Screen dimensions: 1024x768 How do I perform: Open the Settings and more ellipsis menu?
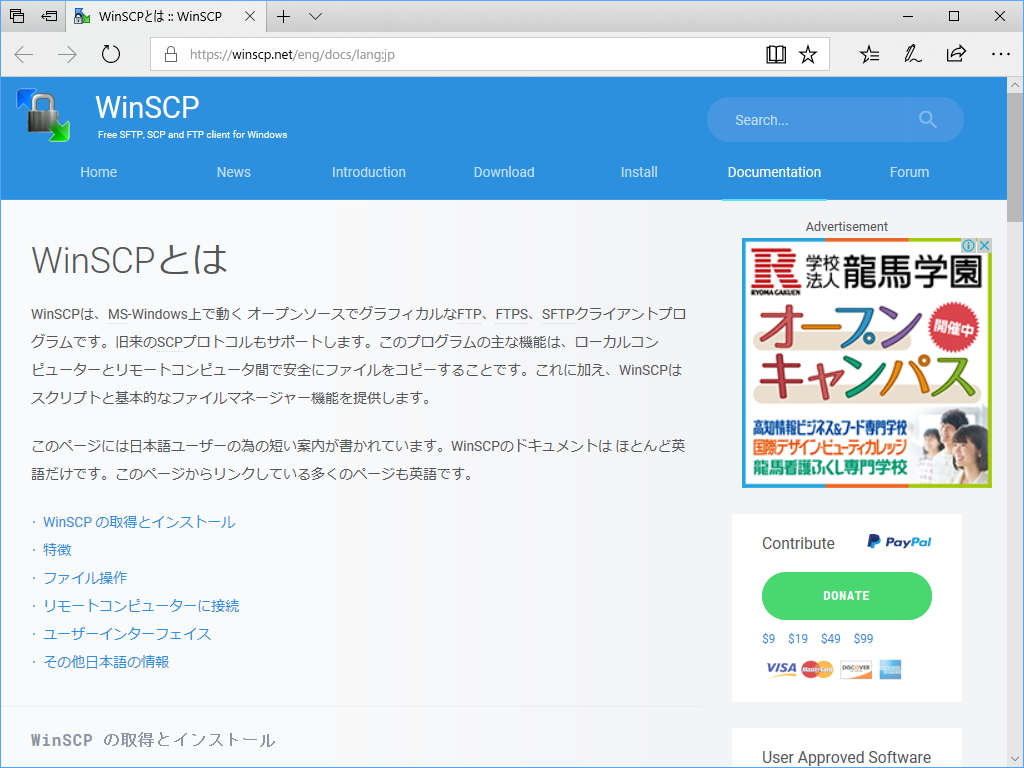coord(1001,54)
